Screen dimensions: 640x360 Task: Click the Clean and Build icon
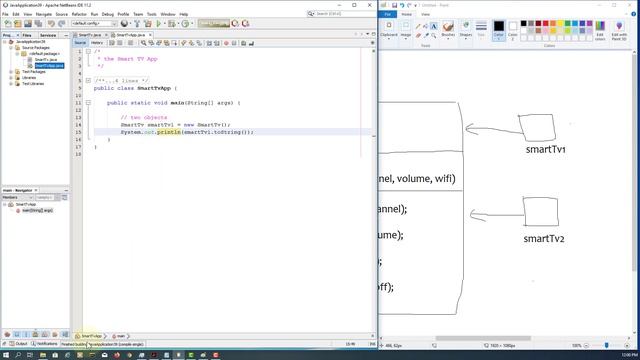(148, 24)
